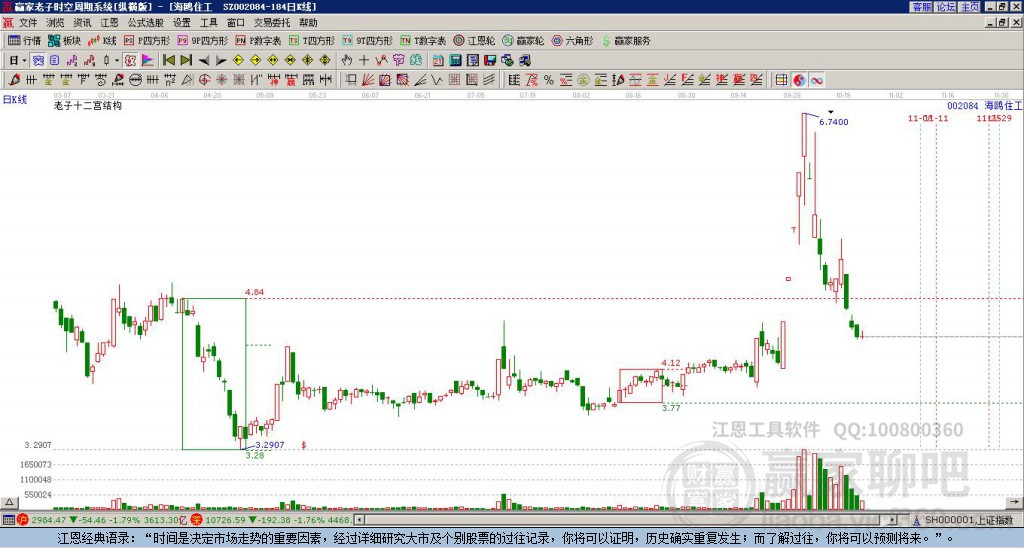Open the 9T四方形 tool

coord(368,40)
